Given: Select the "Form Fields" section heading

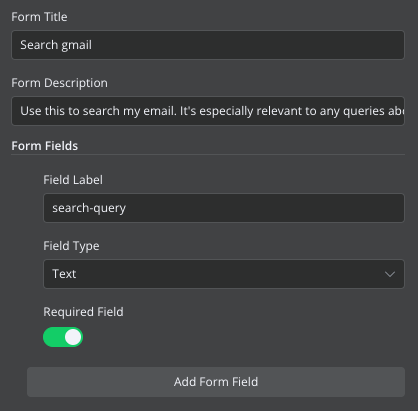Looking at the screenshot, I should pos(45,146).
